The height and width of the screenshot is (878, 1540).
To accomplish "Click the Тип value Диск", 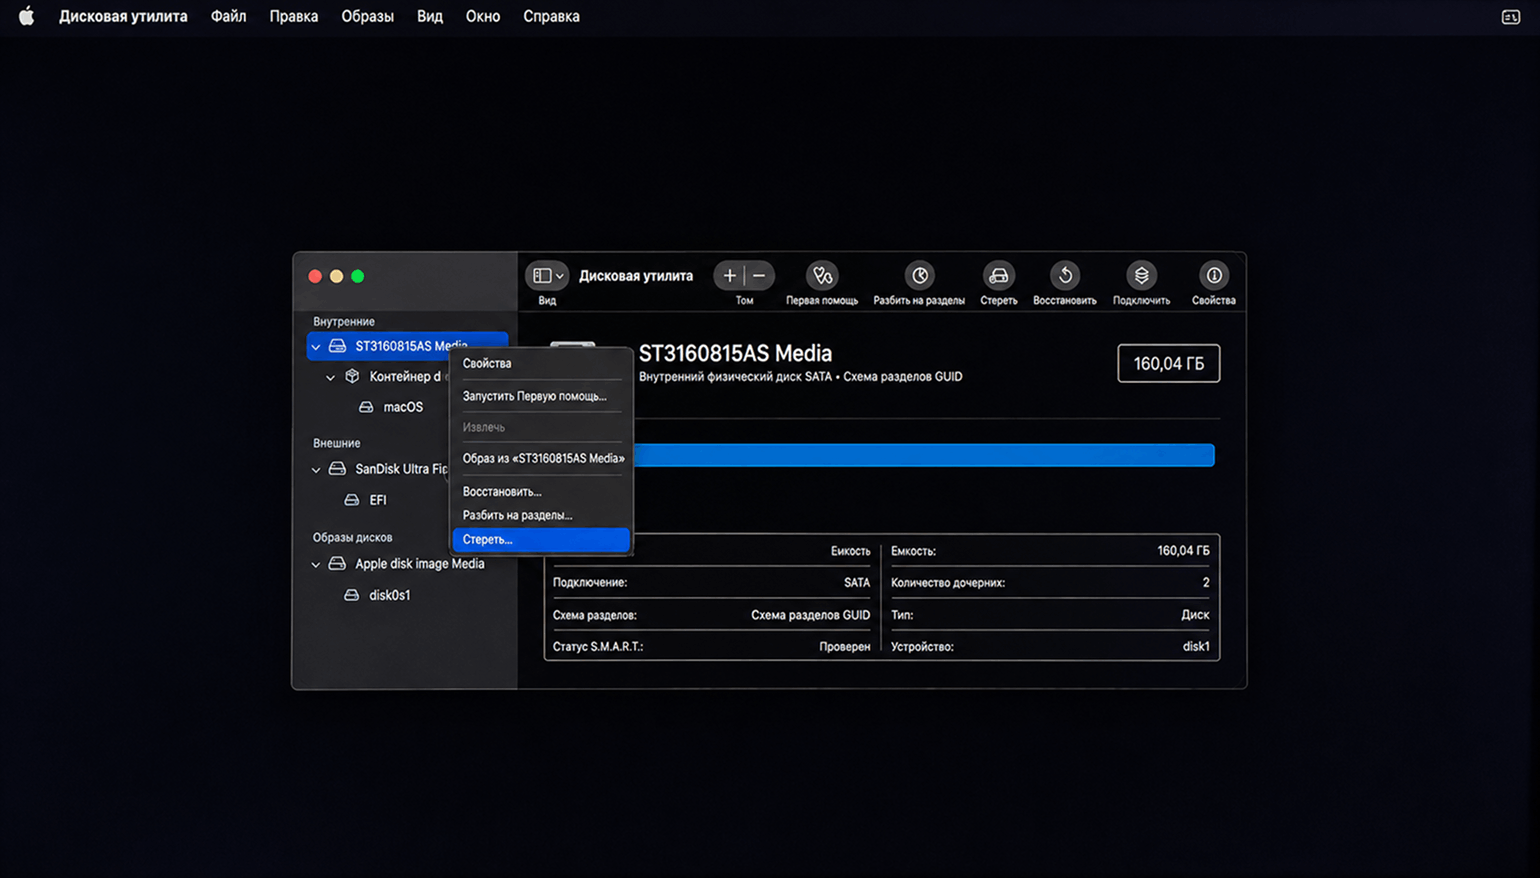I will 1195,615.
